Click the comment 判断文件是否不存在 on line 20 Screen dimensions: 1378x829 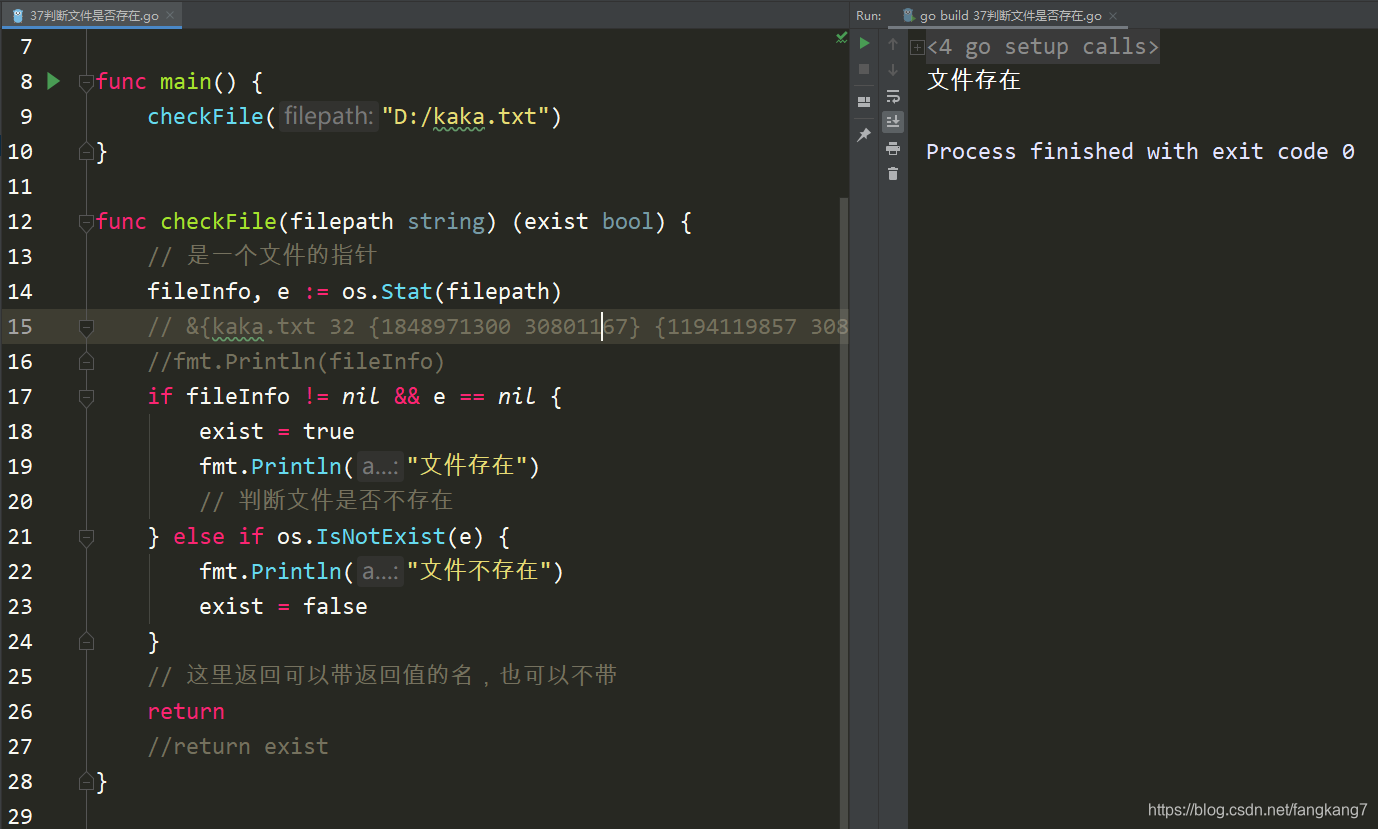click(326, 502)
